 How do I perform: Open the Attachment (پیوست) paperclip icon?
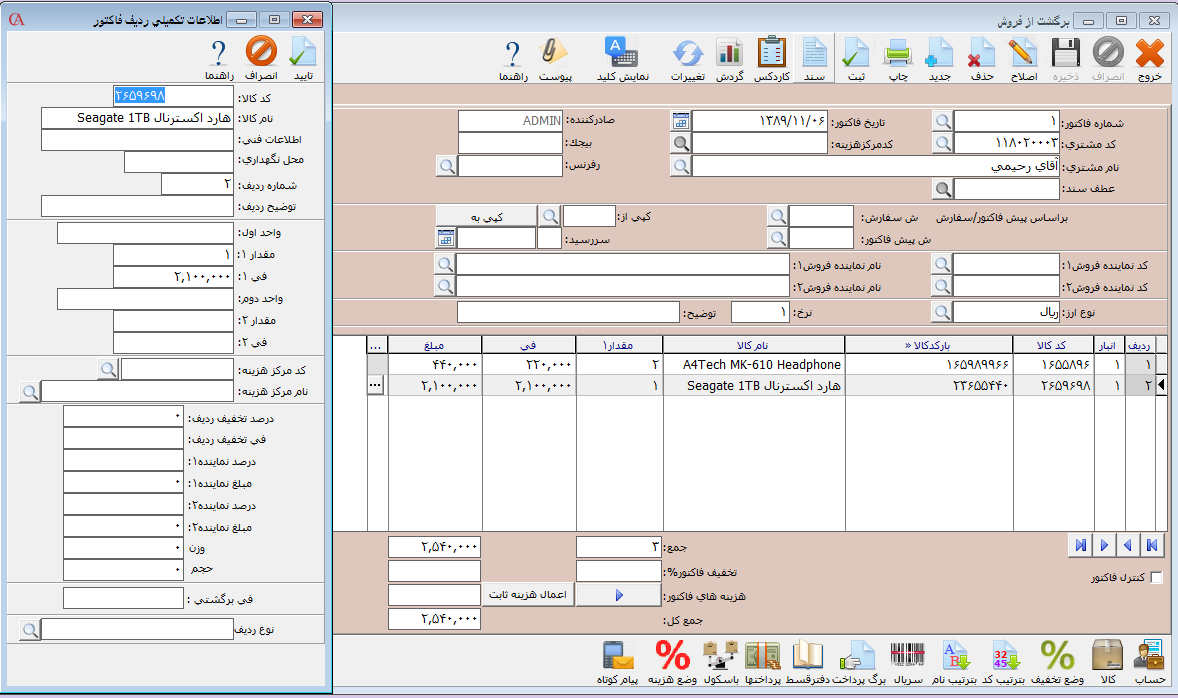pyautogui.click(x=554, y=59)
